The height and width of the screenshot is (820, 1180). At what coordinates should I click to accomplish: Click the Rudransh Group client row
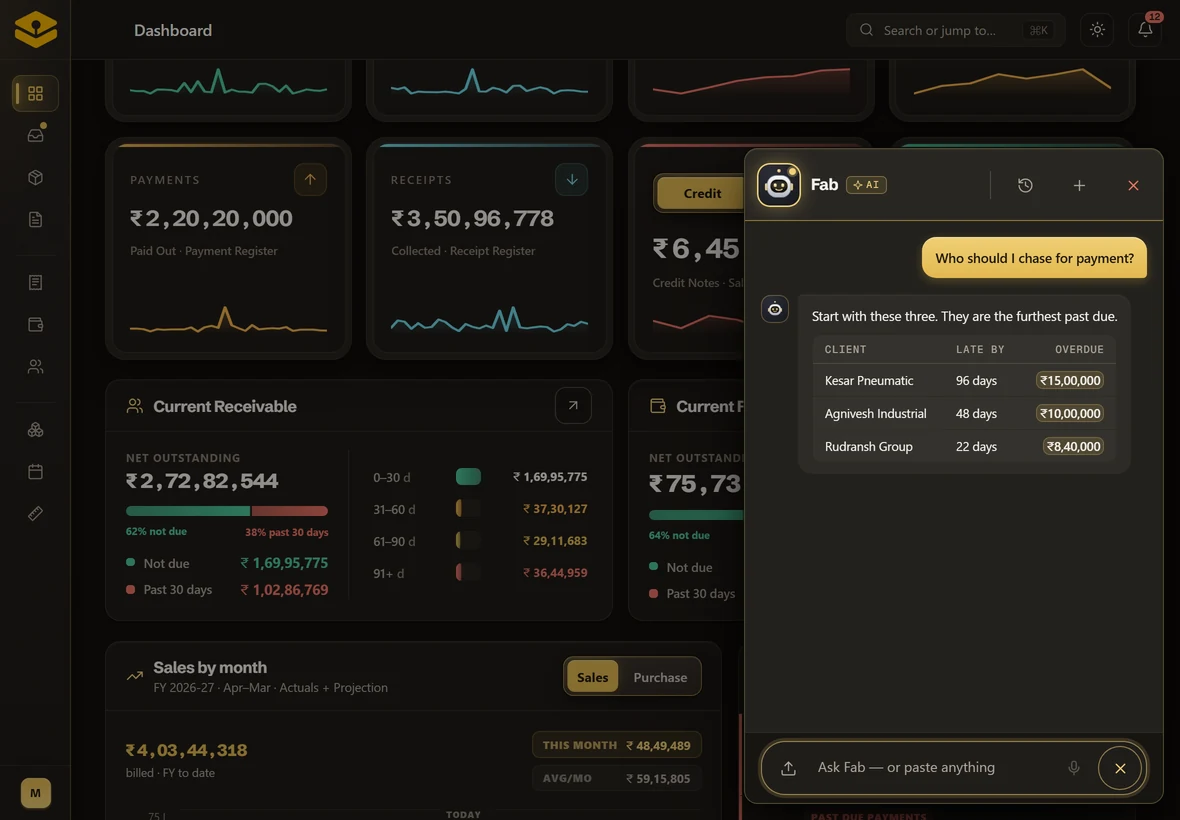pyautogui.click(x=964, y=447)
